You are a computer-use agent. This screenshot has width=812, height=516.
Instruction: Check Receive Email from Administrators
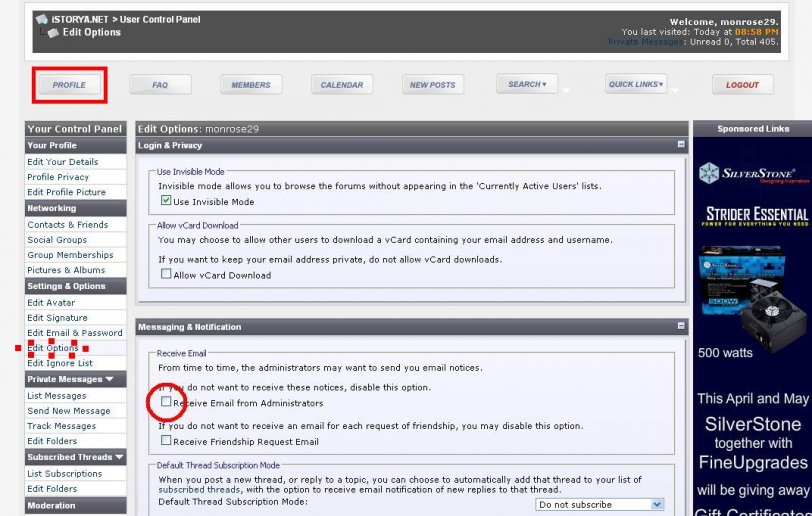point(167,402)
